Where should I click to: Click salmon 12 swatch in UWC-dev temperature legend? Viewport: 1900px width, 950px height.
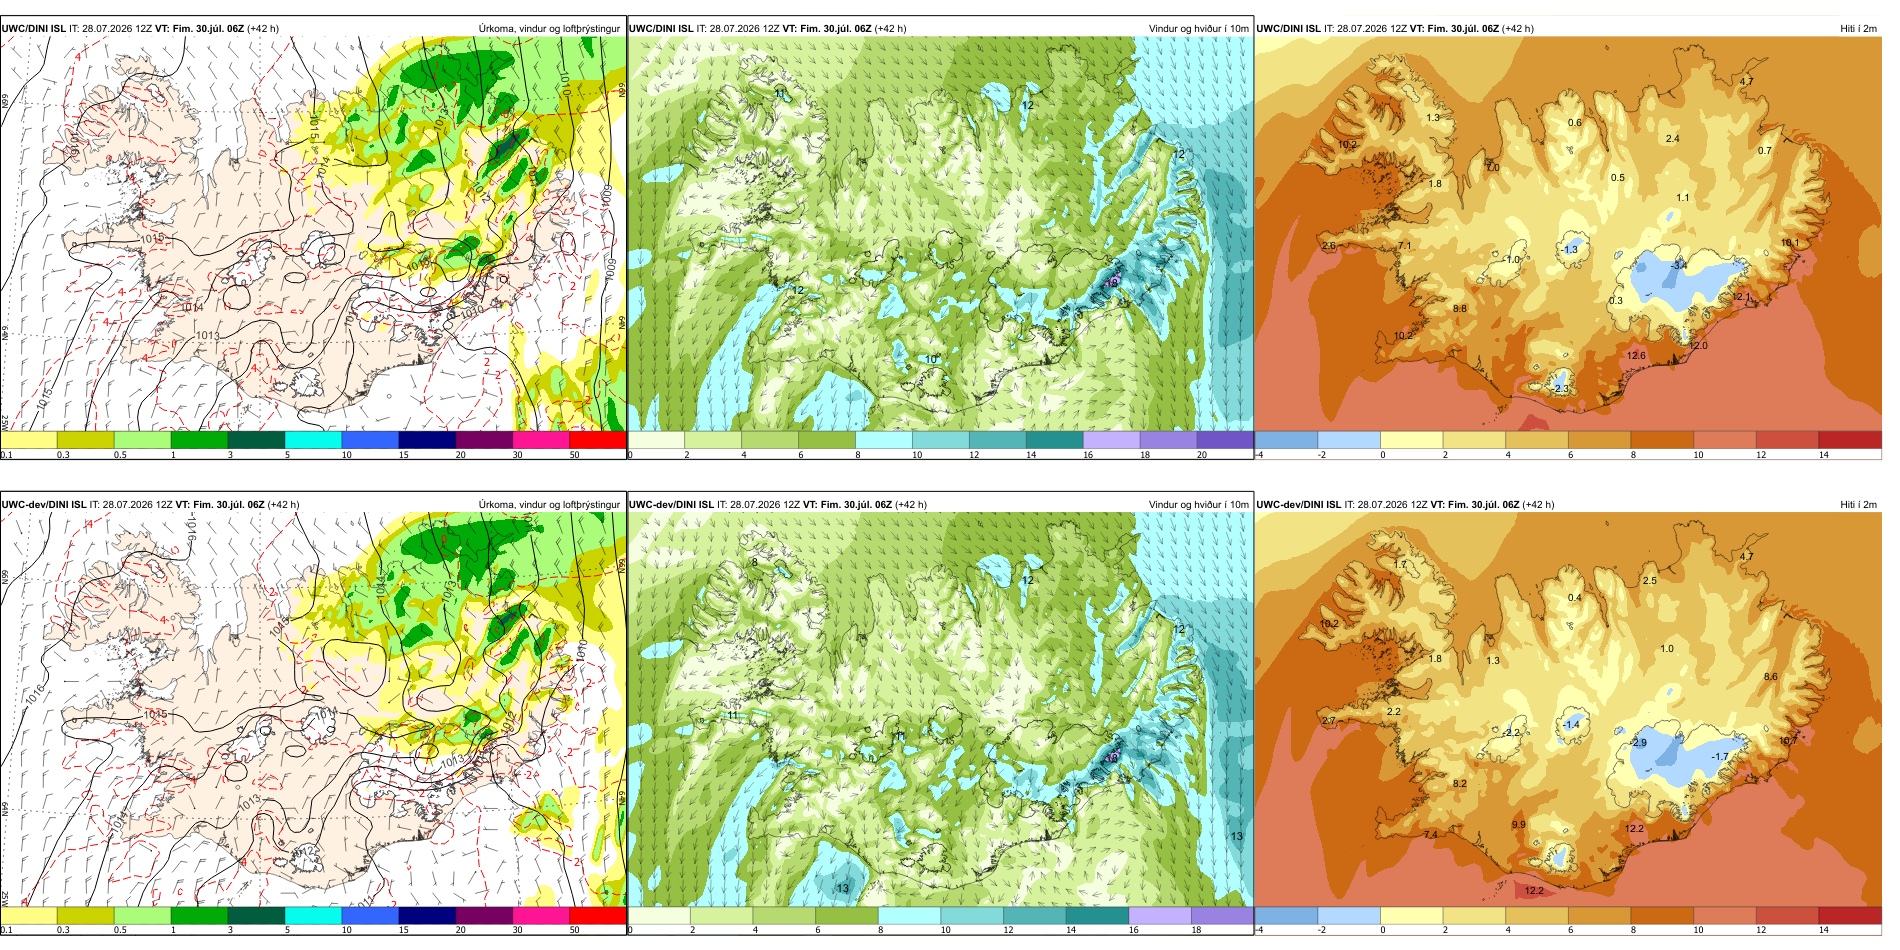click(x=1787, y=915)
